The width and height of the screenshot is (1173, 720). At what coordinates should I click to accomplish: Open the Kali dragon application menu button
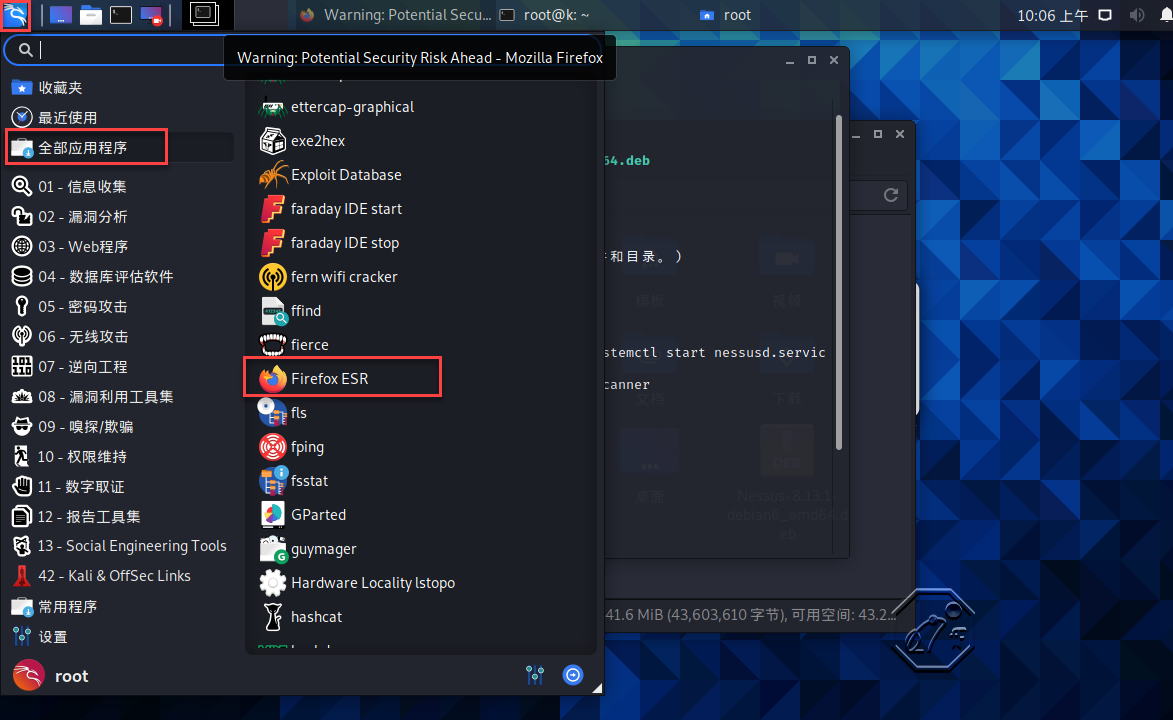[15, 15]
